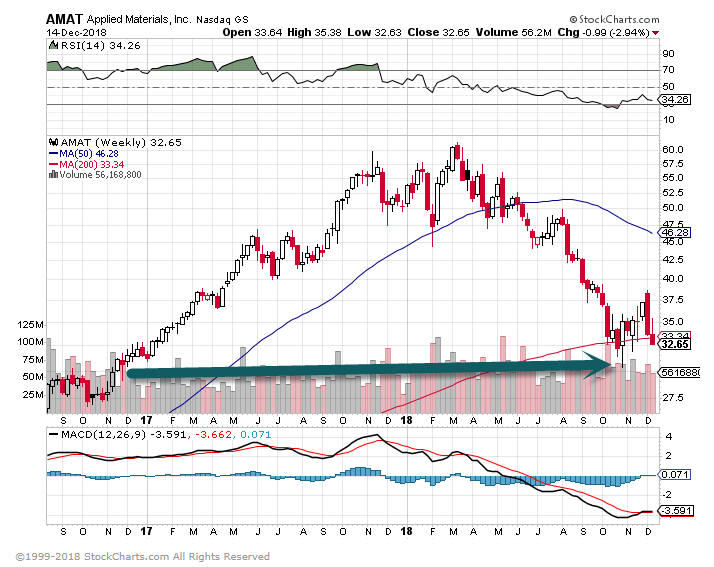Click the 90 level on the RSI axis
The height and width of the screenshot is (567, 714).
[x=668, y=54]
